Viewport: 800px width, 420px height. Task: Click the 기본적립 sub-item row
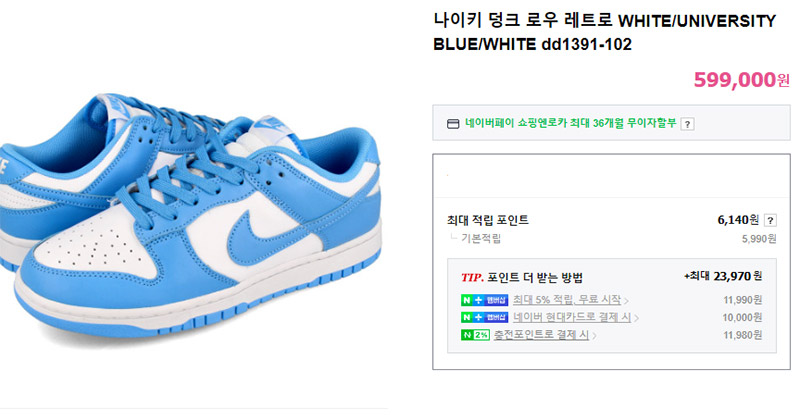[x=612, y=238]
